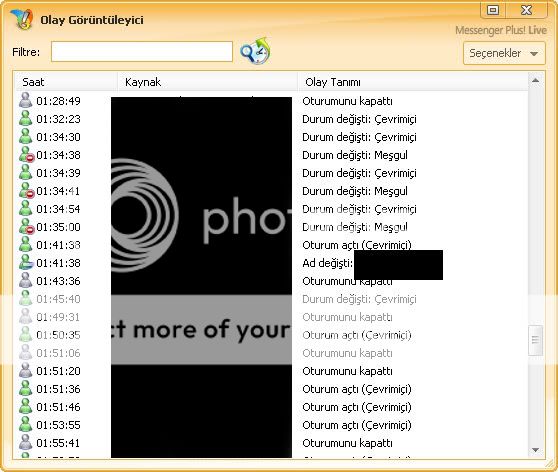Select the time 01:28:49
558x472 pixels.
coord(58,101)
